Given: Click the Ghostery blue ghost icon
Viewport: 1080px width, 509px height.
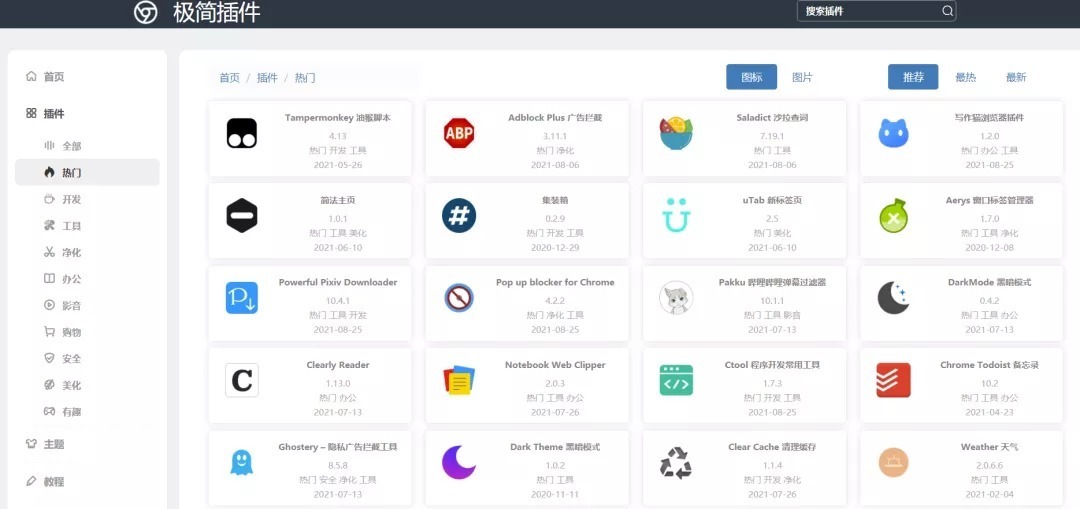Looking at the screenshot, I should (242, 462).
